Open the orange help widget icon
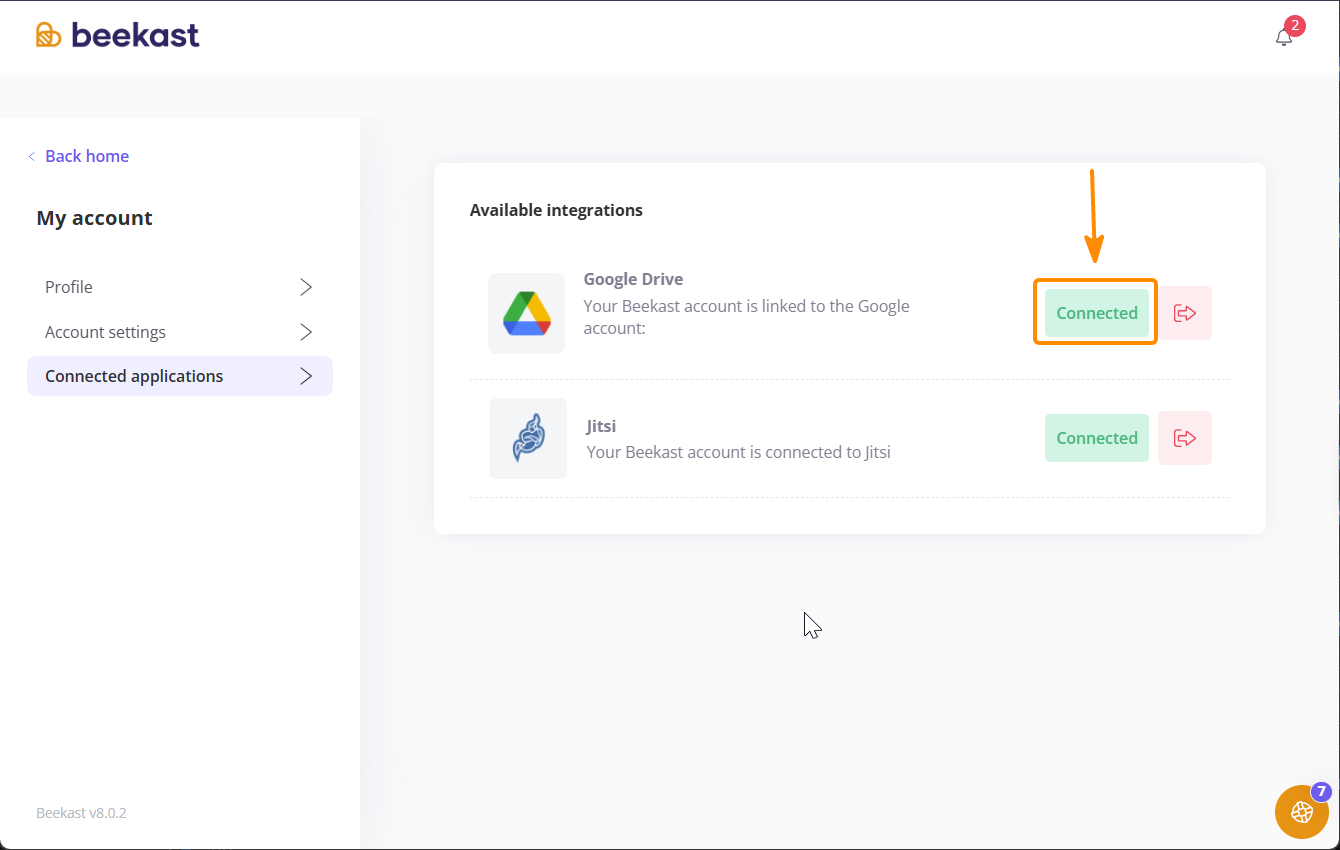 click(x=1301, y=811)
